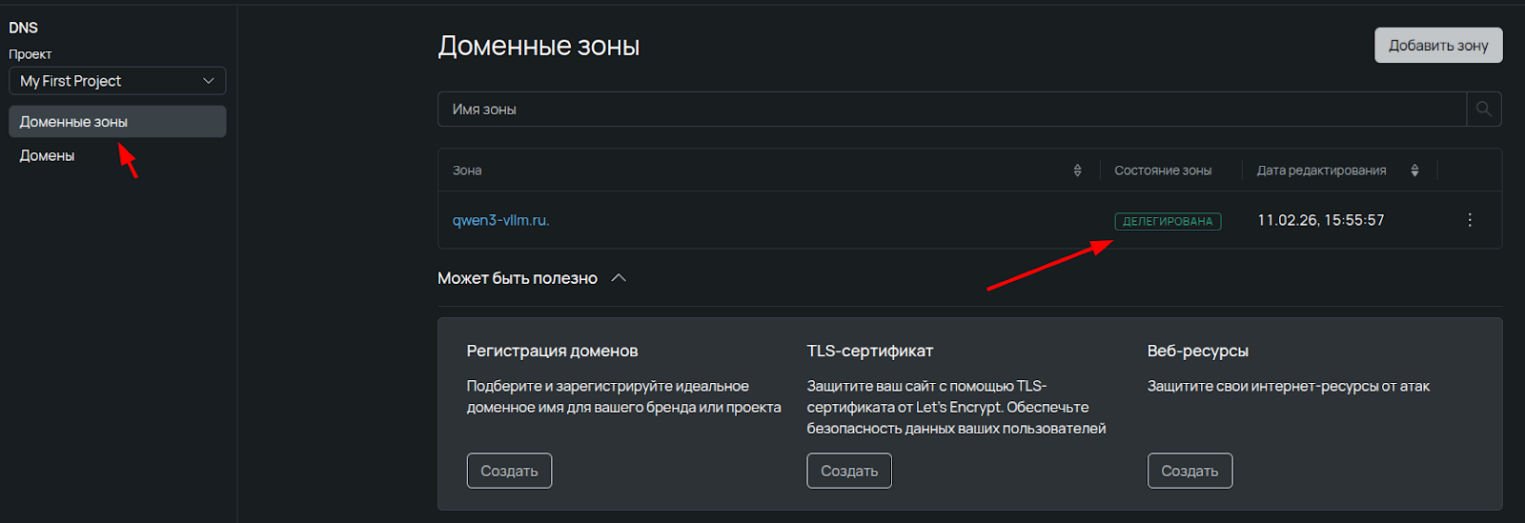1525x523 pixels.
Task: Click the Проект label above dropdown
Action: 30,54
